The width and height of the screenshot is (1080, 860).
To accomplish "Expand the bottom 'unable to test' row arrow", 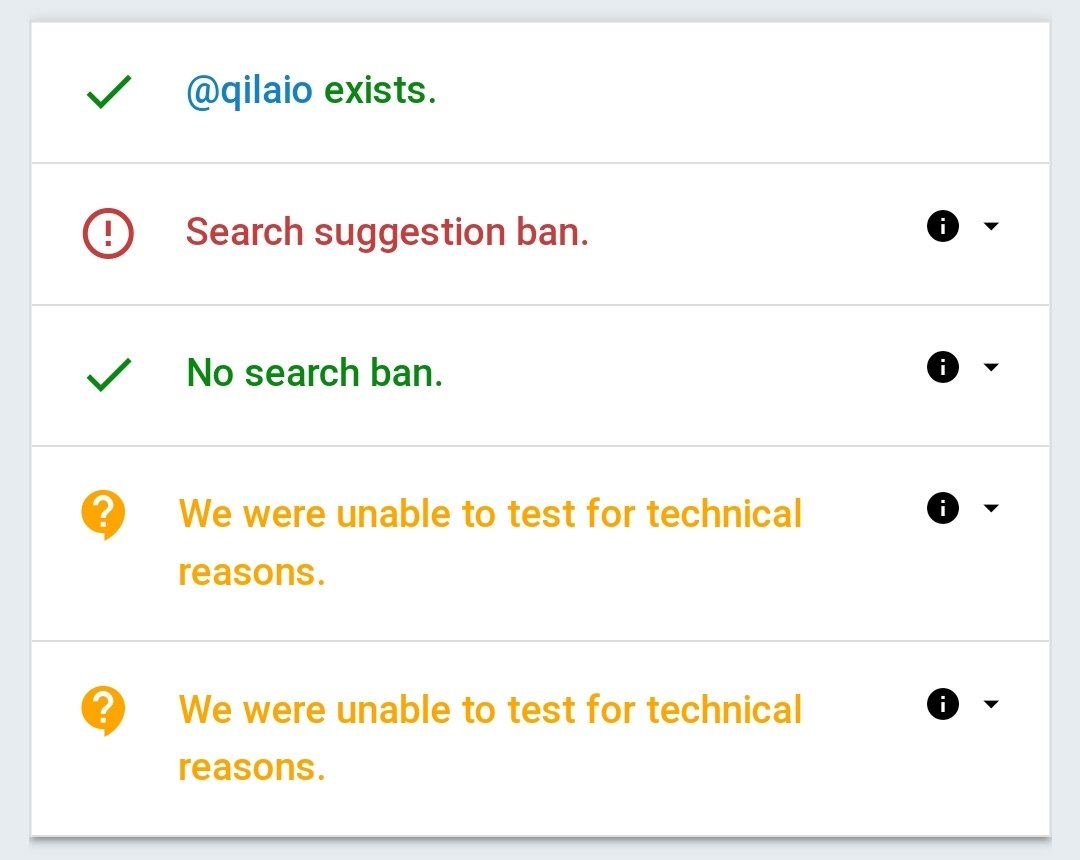I will 991,705.
